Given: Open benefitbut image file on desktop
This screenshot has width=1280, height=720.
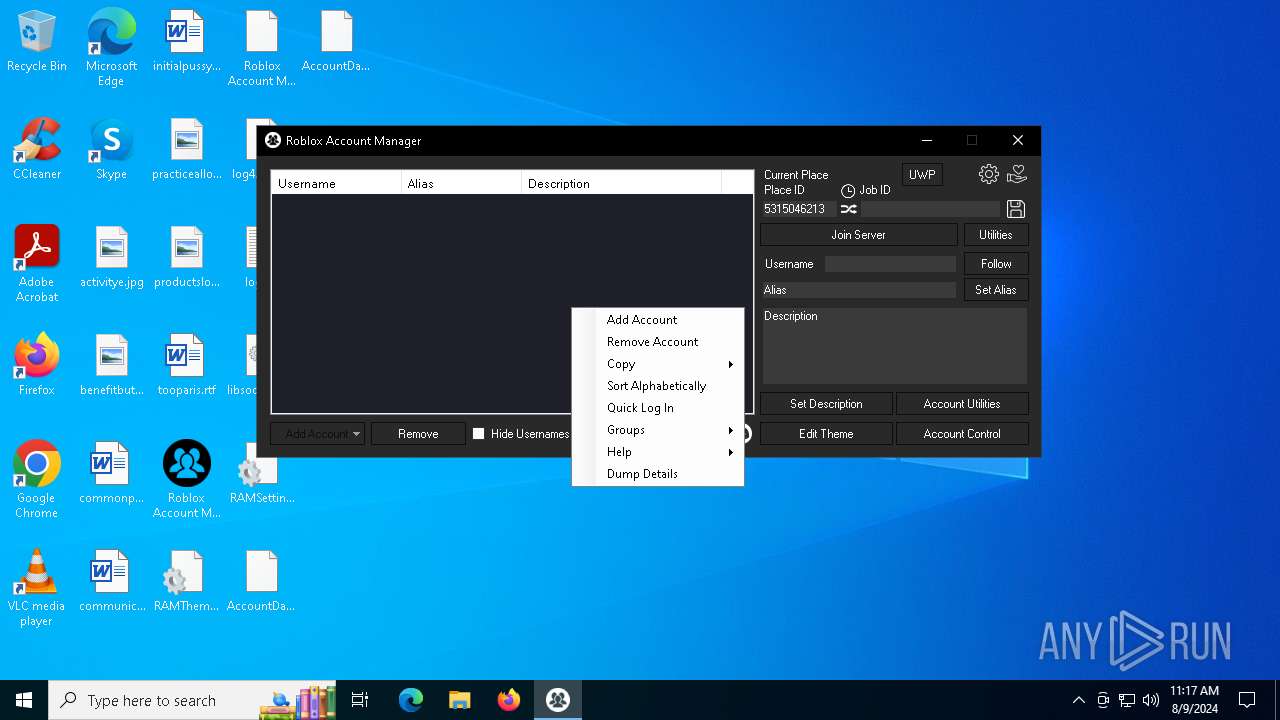Looking at the screenshot, I should (111, 365).
